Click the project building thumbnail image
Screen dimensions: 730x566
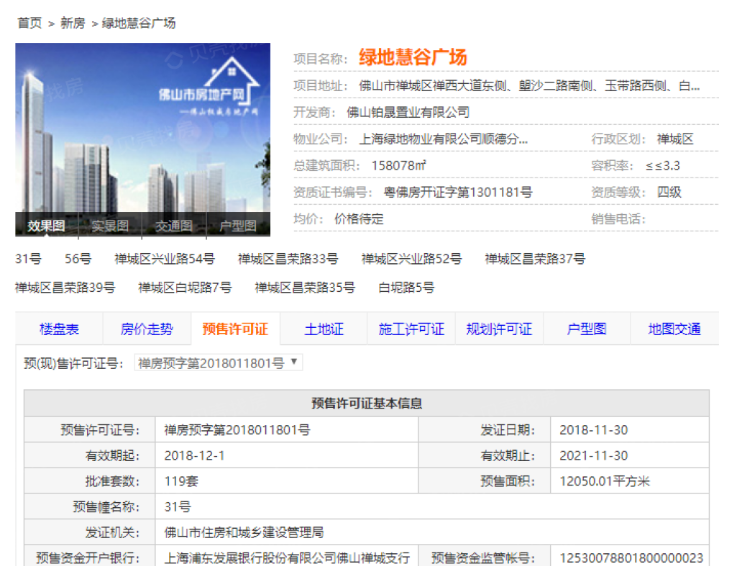[142, 128]
